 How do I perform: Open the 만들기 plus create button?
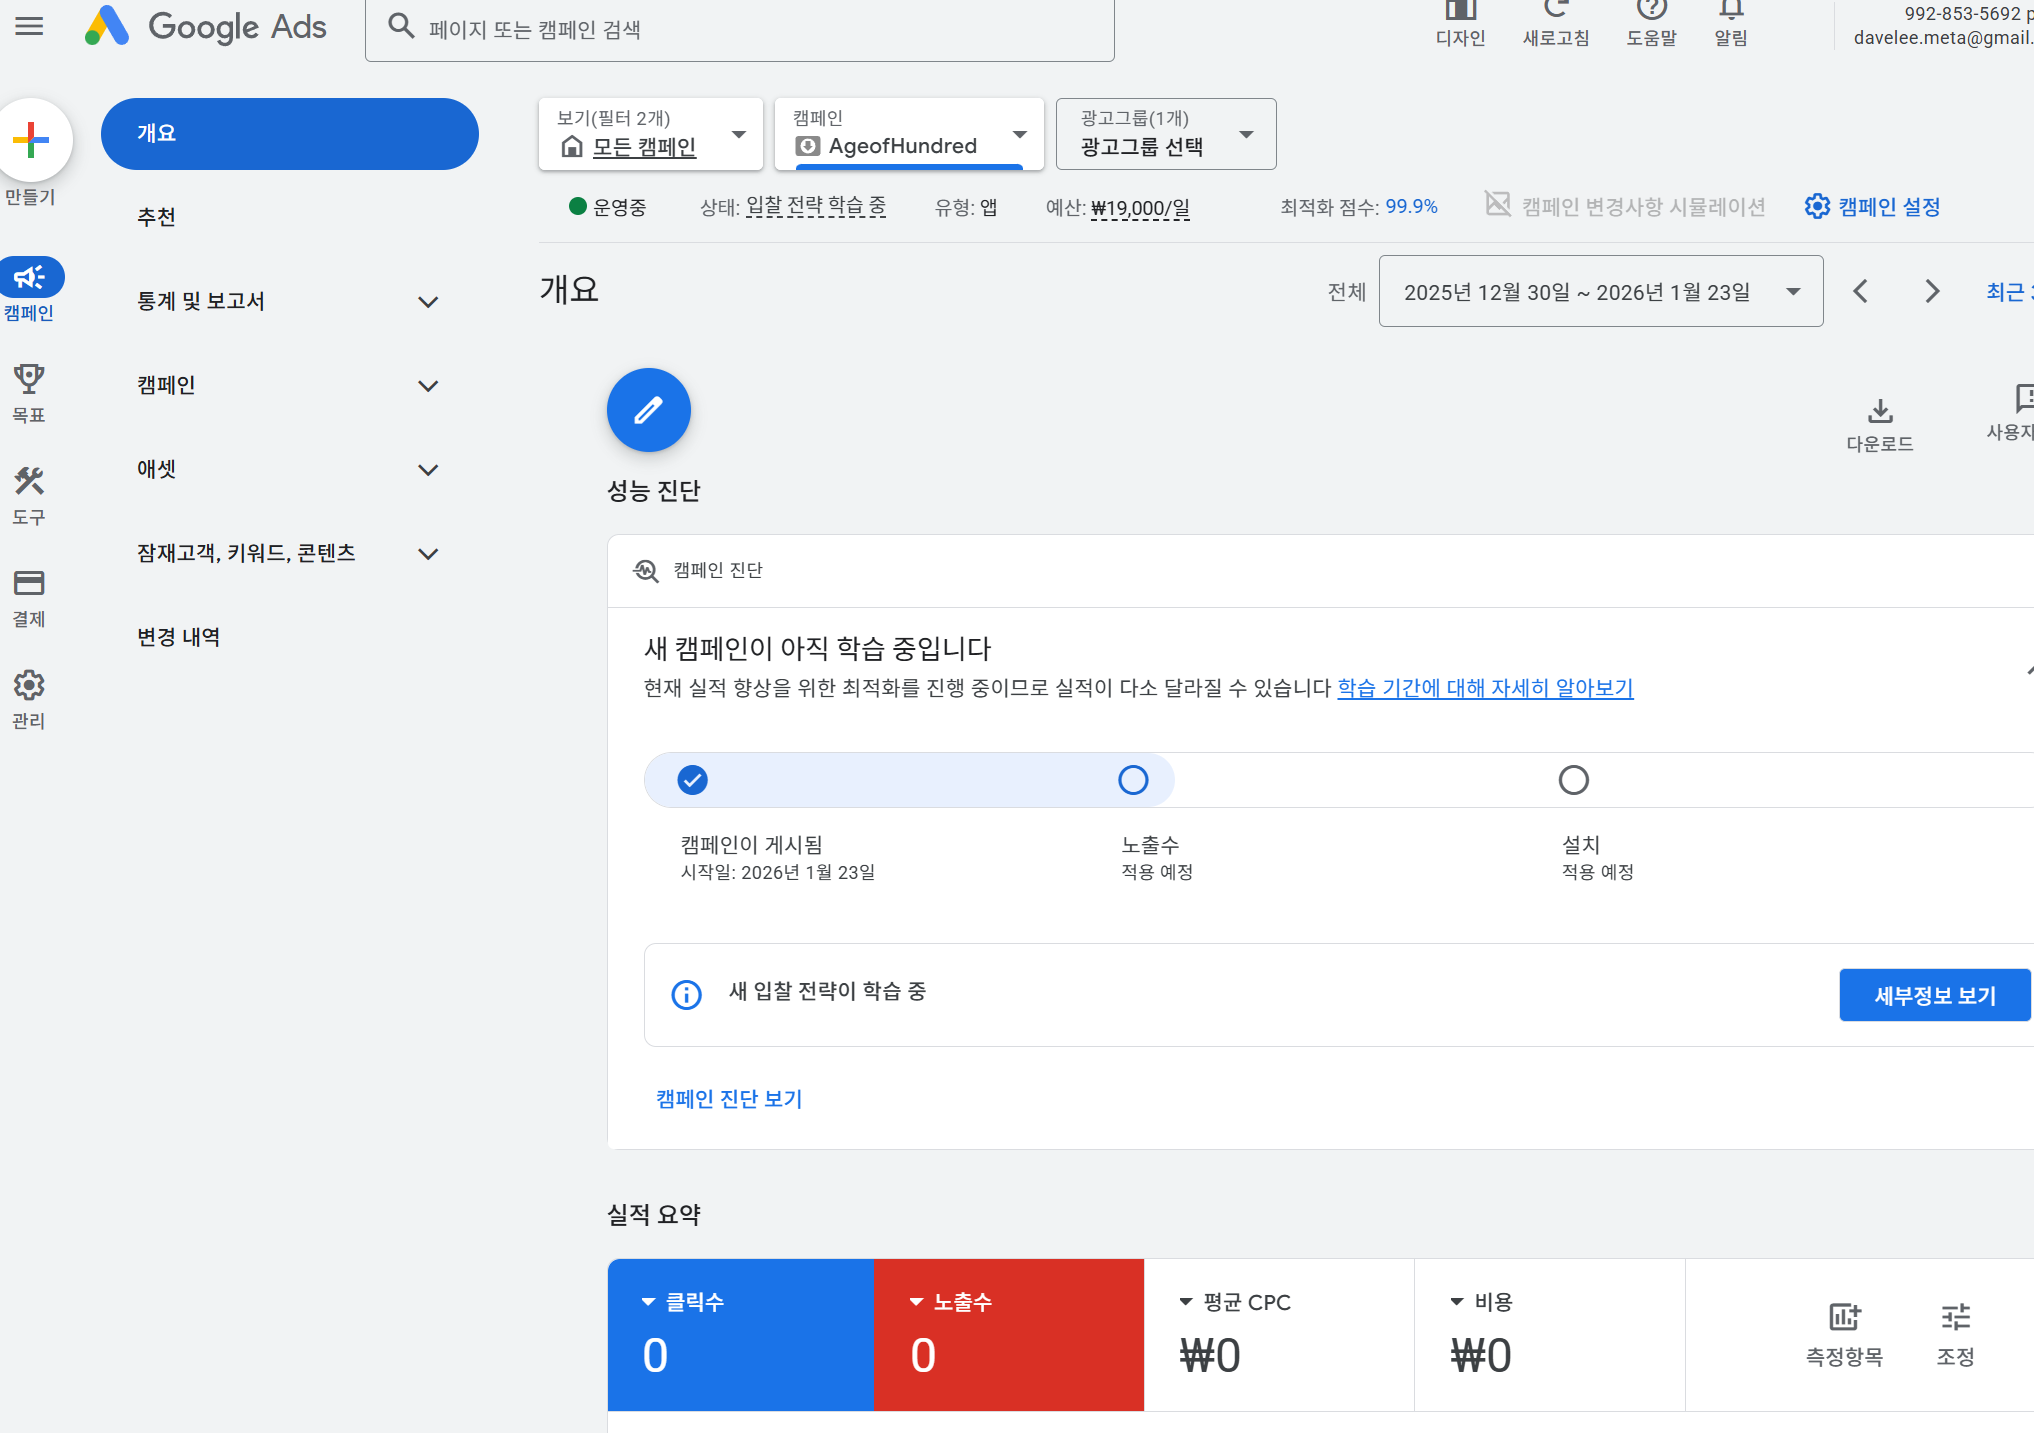point(32,140)
